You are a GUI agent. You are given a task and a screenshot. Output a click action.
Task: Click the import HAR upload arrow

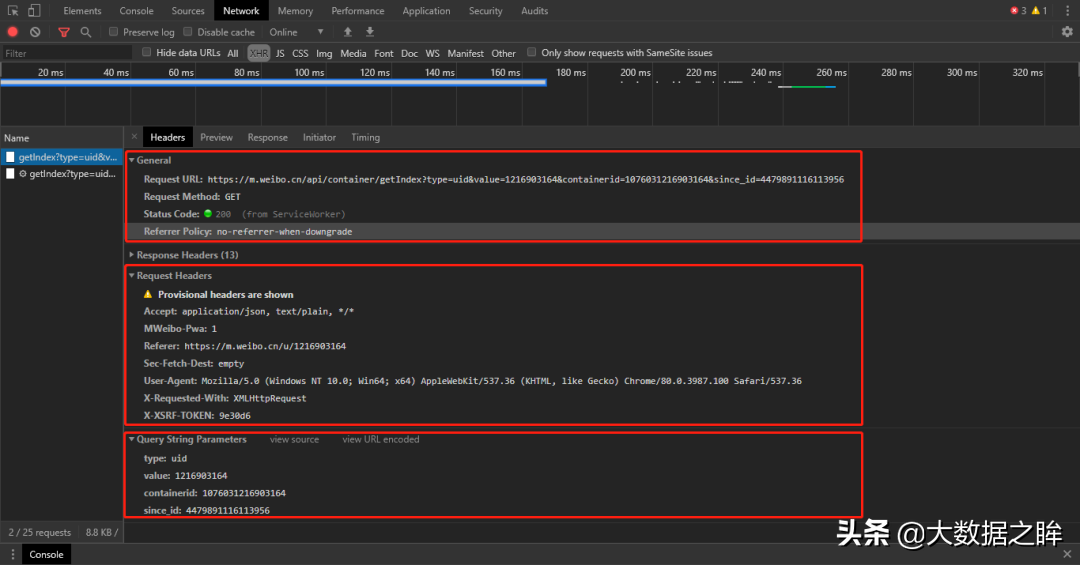click(348, 32)
